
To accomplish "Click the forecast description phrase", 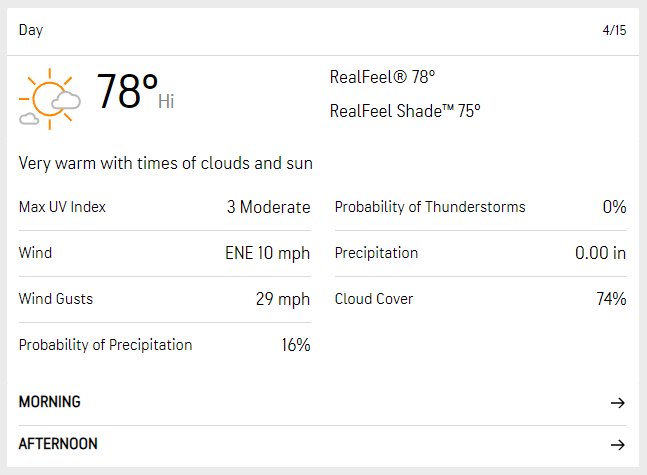I will click(x=165, y=163).
